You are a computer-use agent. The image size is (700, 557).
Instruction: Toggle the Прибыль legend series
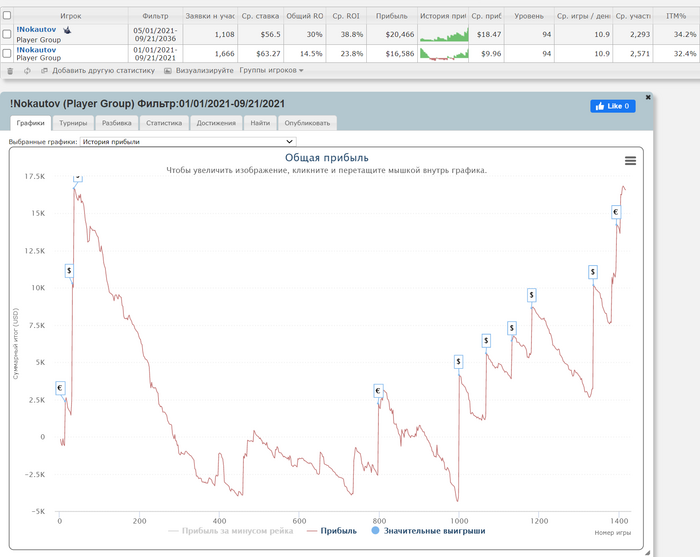(x=332, y=531)
